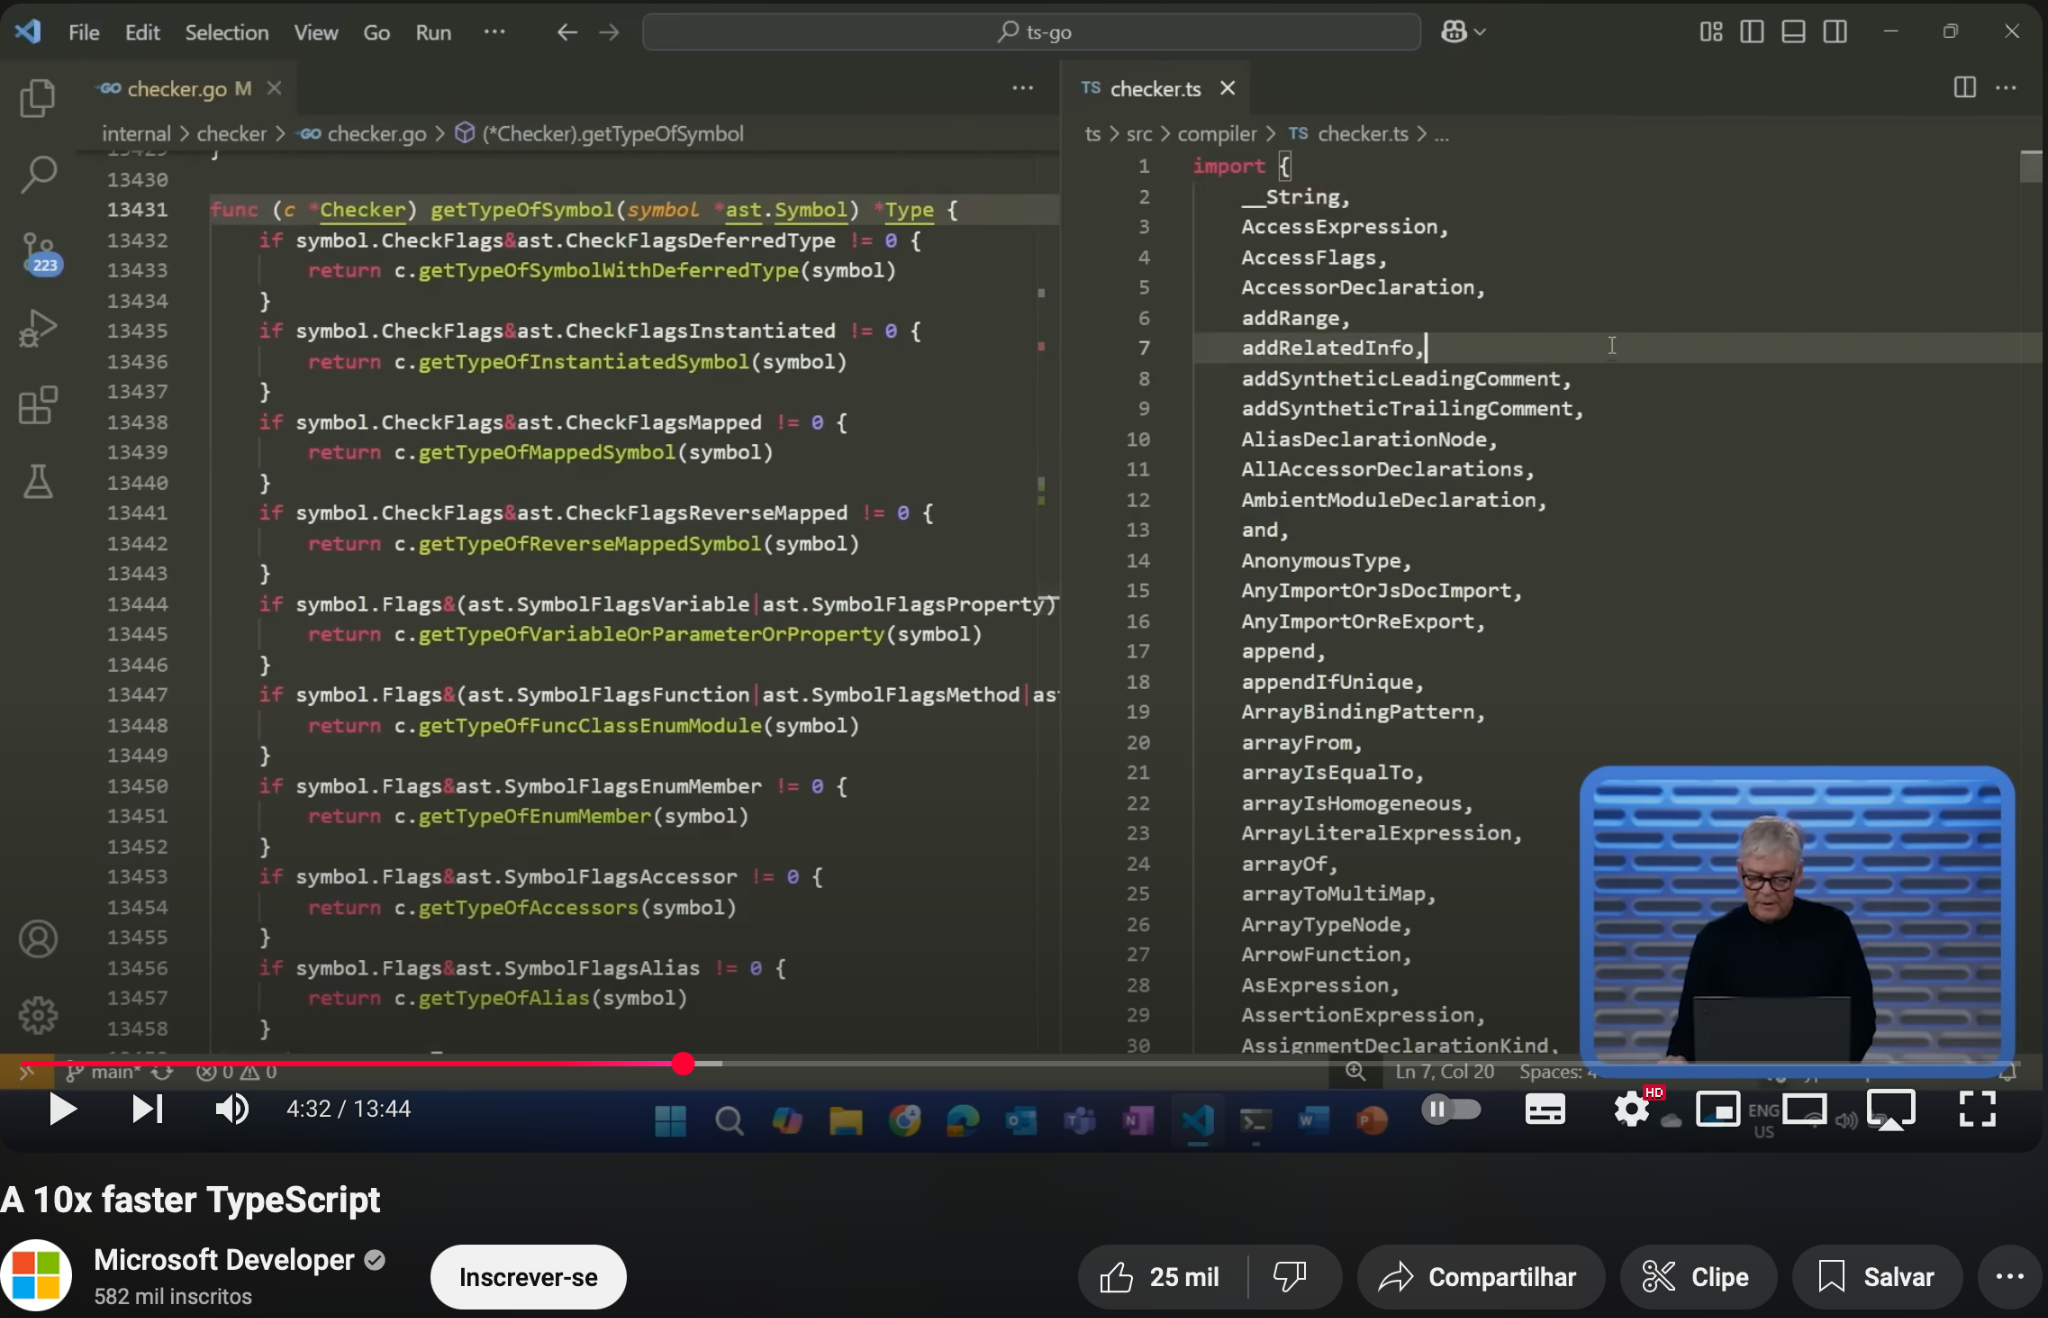Open the Run and Debug view
2048x1318 pixels.
[37, 329]
